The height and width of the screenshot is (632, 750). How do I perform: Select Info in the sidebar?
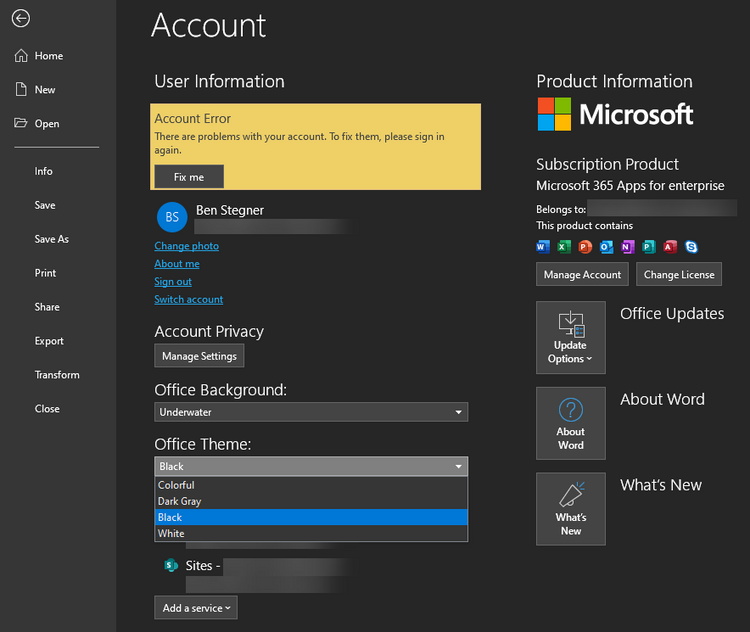44,171
